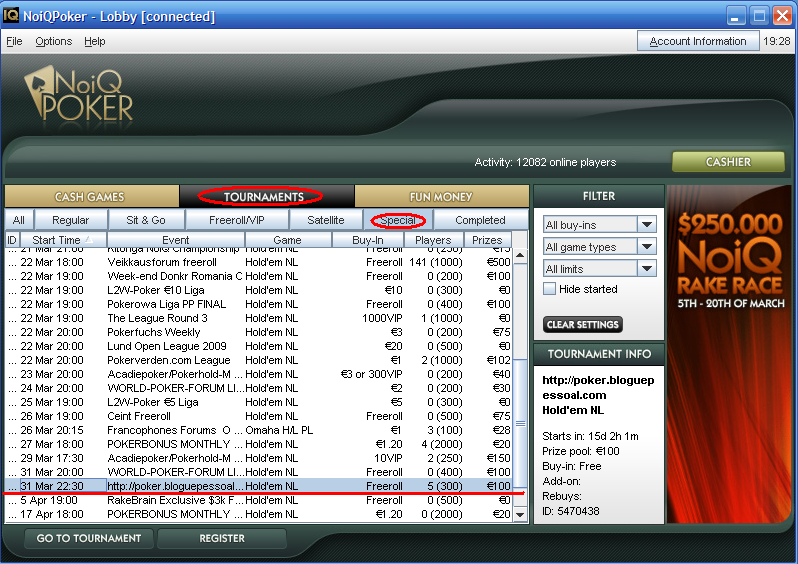798x564 pixels.
Task: Switch to the Cash Games tab
Action: coord(90,196)
